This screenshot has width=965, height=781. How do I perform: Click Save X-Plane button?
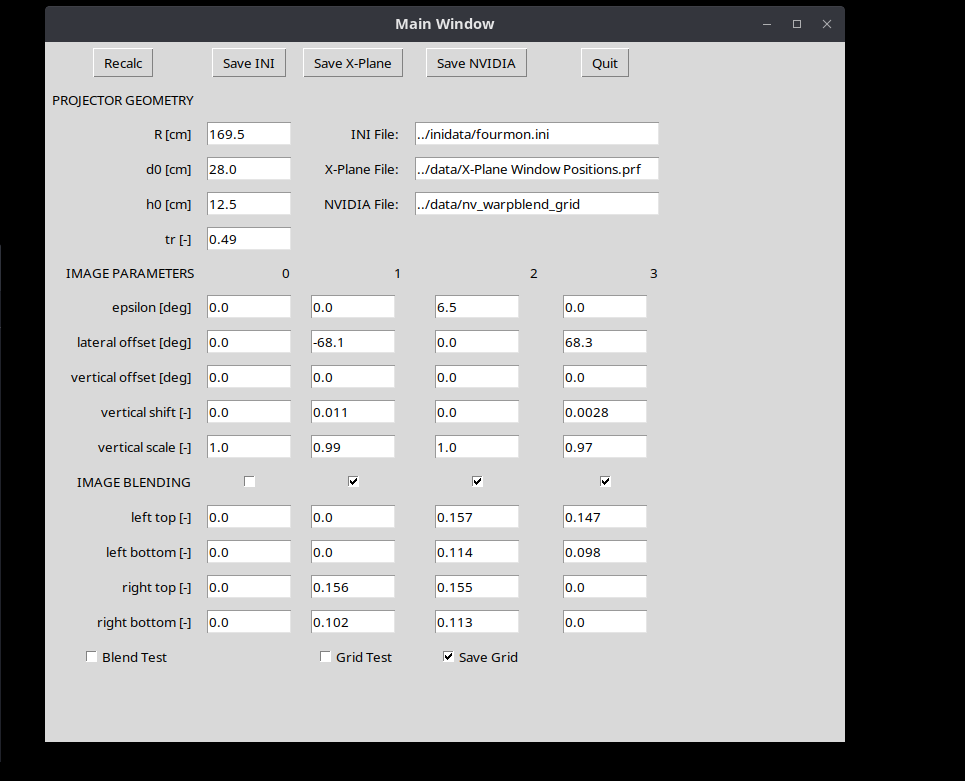[x=352, y=63]
